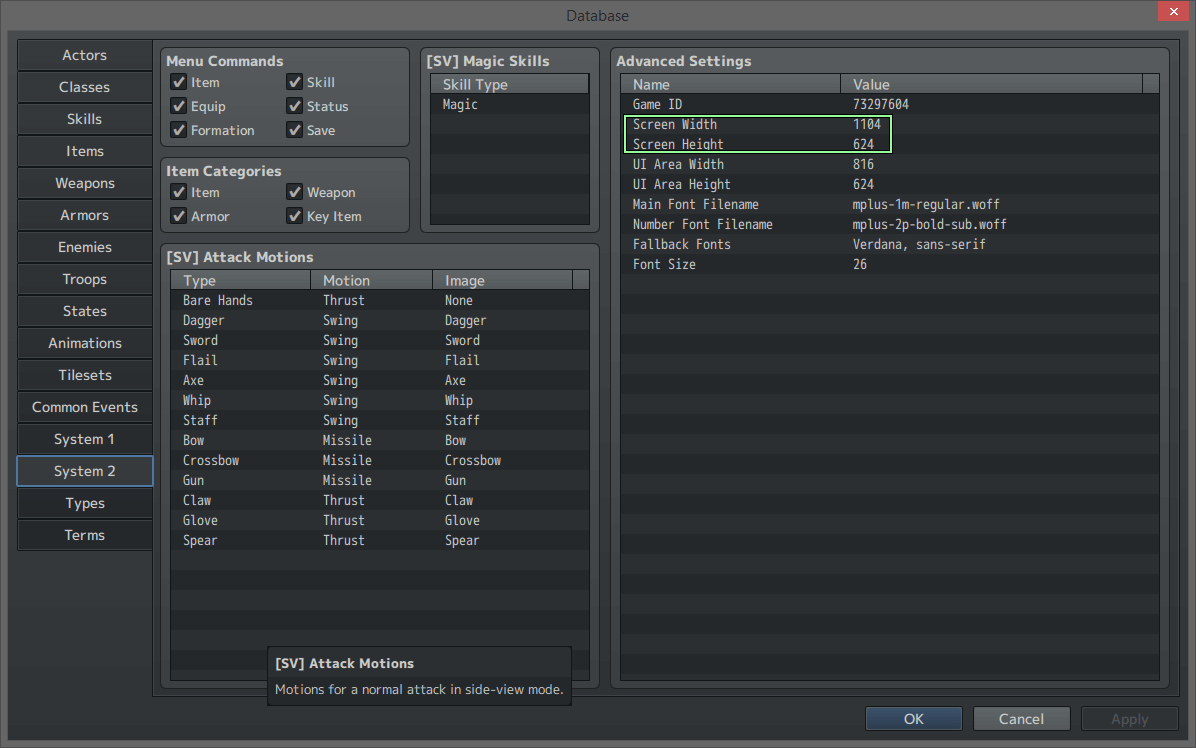1196x748 pixels.
Task: Select the Sword attack motion row
Action: click(x=380, y=340)
